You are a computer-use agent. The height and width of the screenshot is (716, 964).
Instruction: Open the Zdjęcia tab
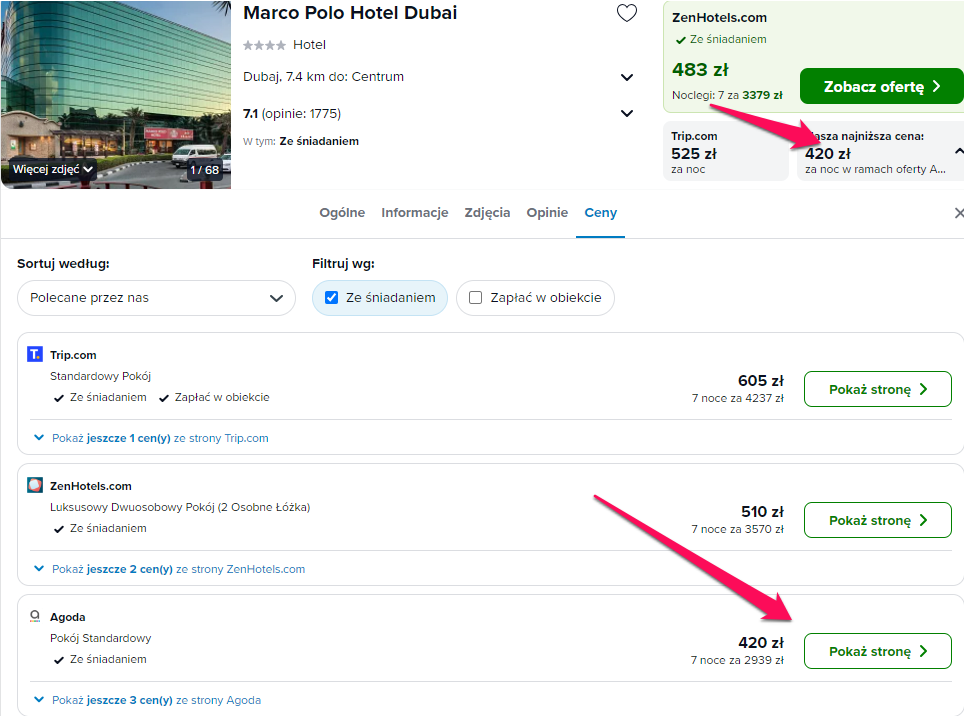[x=487, y=213]
